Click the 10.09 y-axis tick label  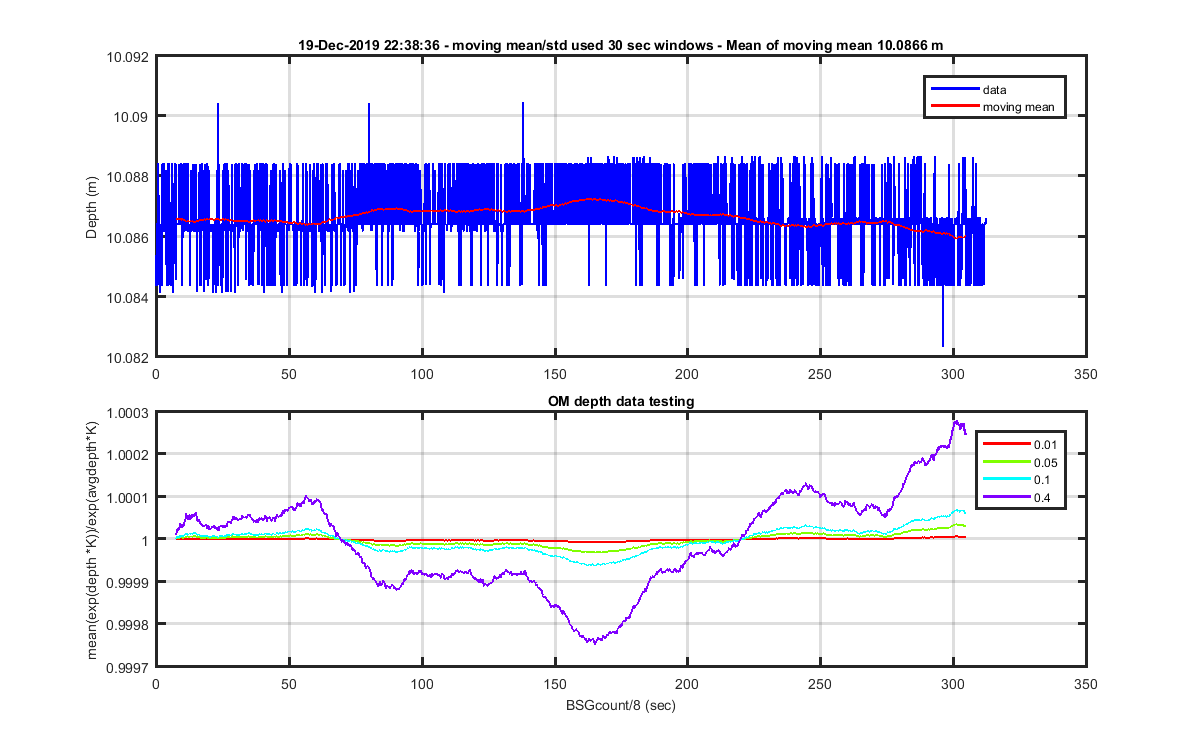(131, 116)
